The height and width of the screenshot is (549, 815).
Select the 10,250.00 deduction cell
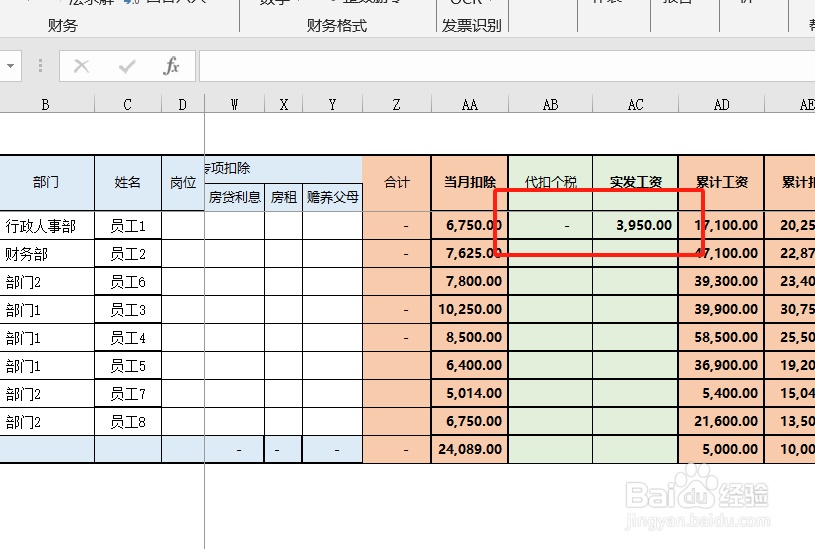click(x=469, y=309)
